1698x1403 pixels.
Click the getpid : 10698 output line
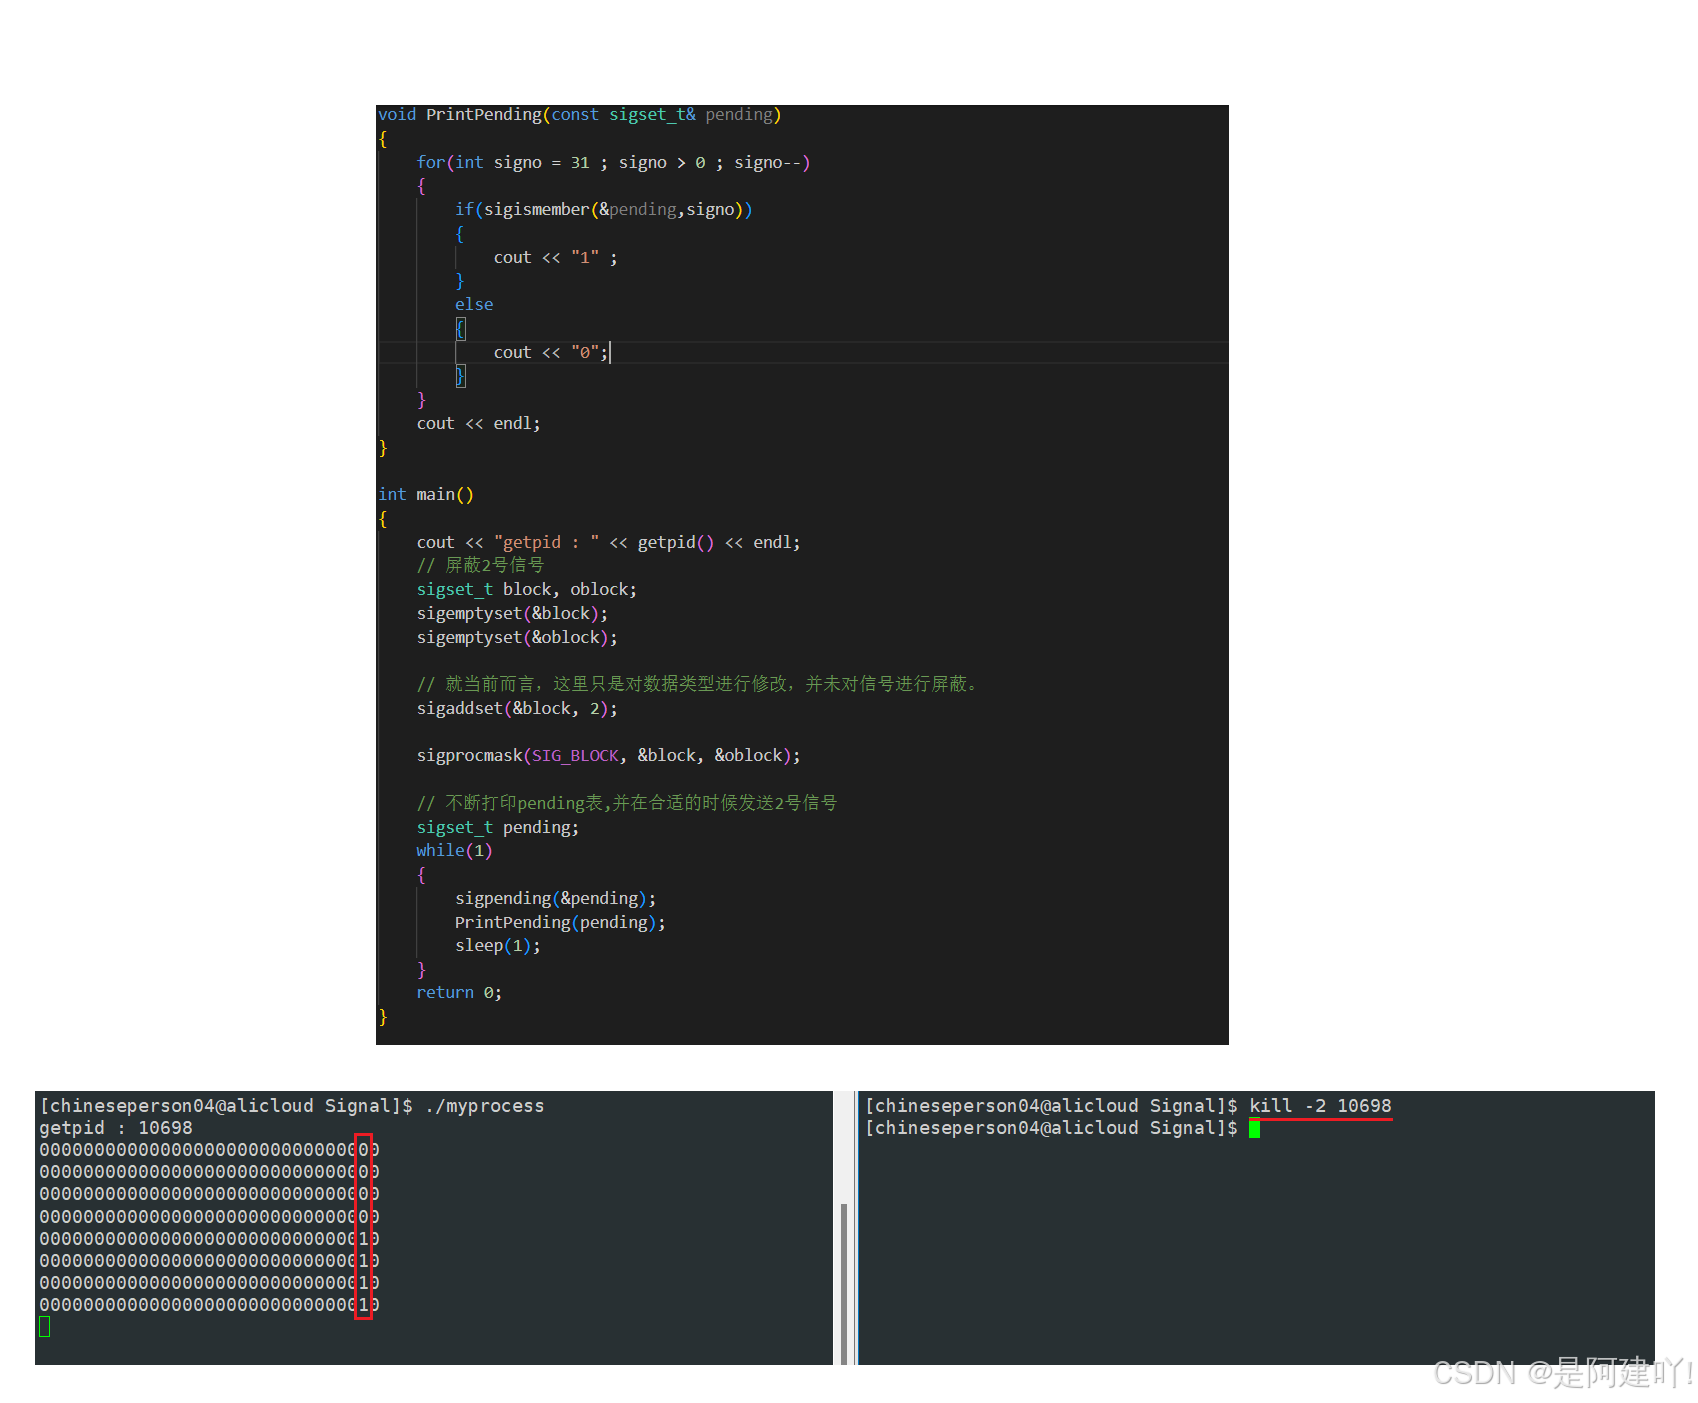pos(116,1128)
